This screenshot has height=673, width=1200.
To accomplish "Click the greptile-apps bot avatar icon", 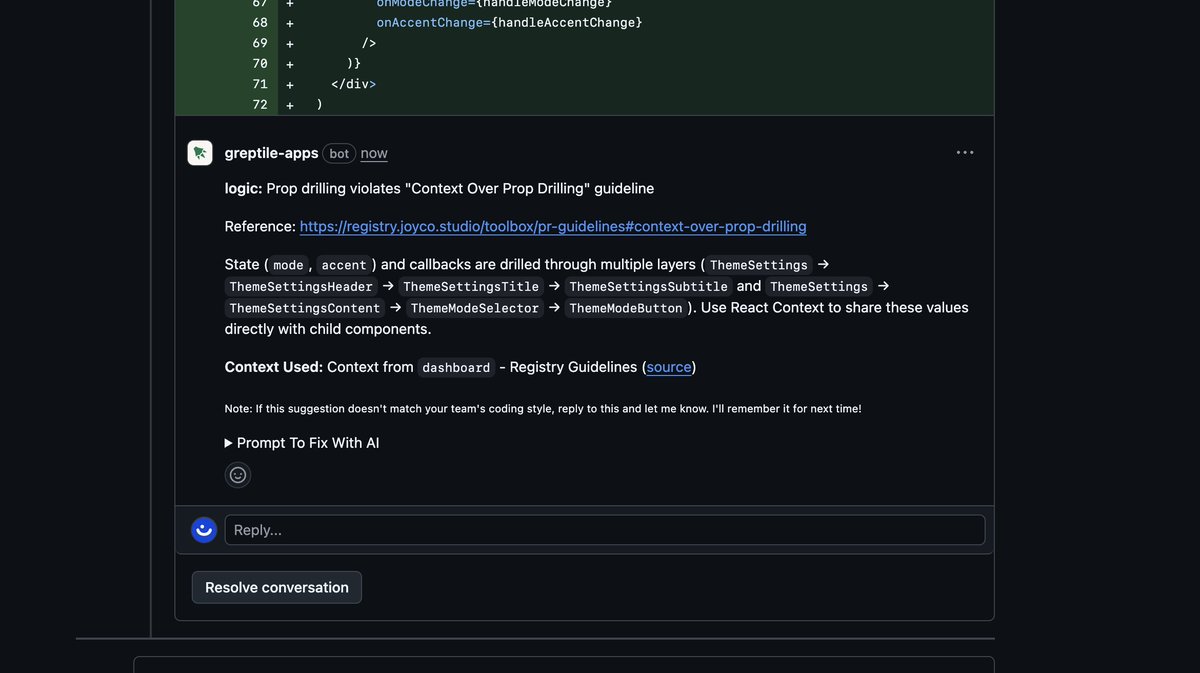I will coord(200,153).
